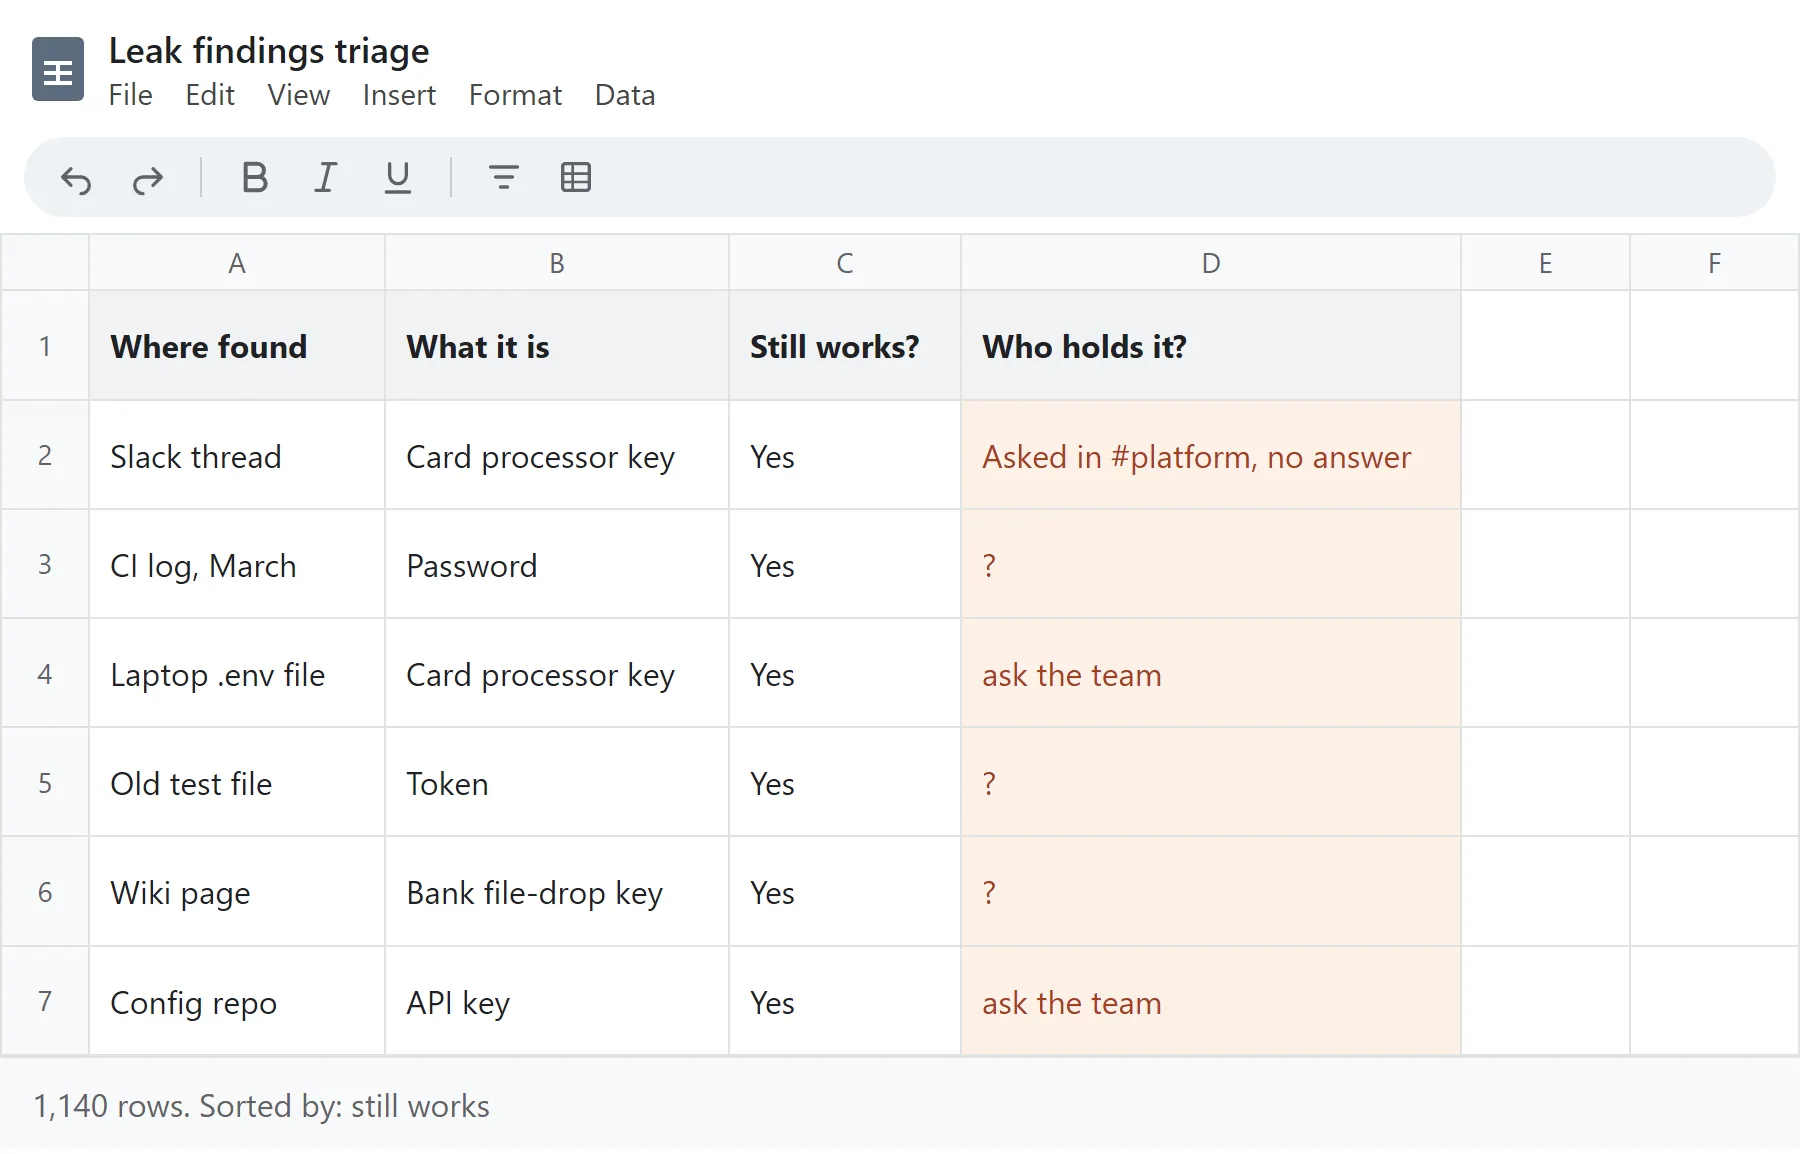Select the 'Asked in #platform, no answer' cell

pos(1211,456)
